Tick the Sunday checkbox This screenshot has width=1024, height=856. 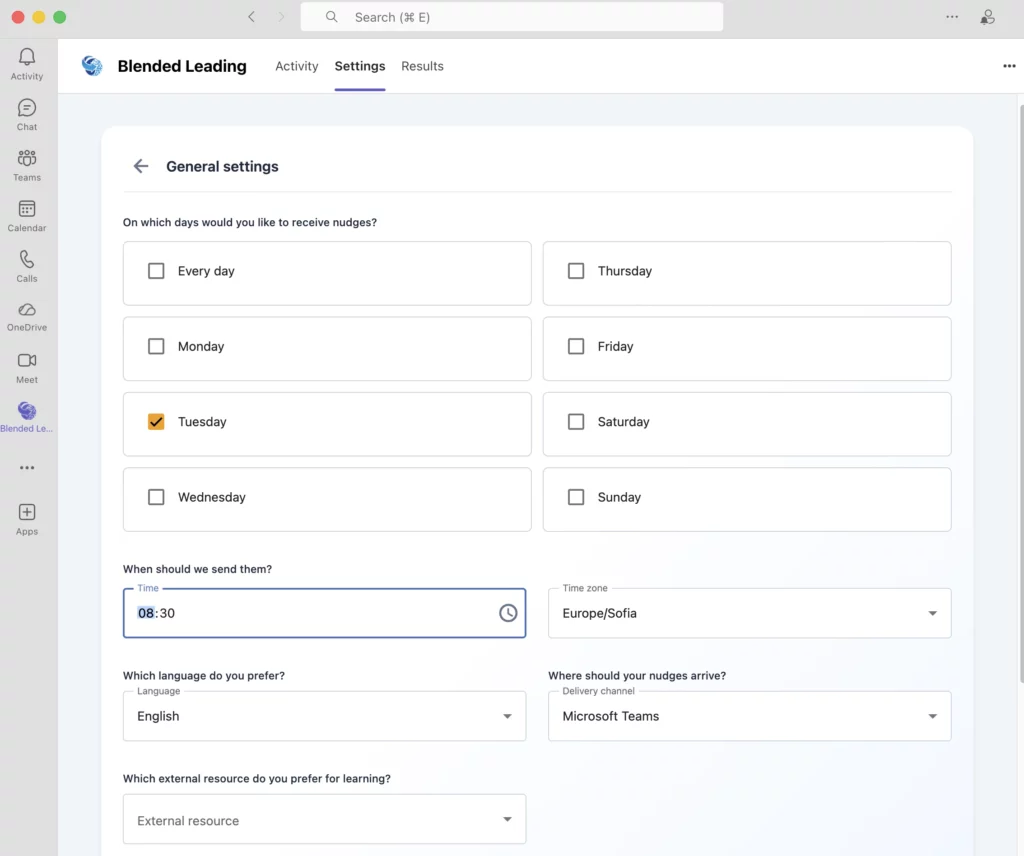[576, 497]
